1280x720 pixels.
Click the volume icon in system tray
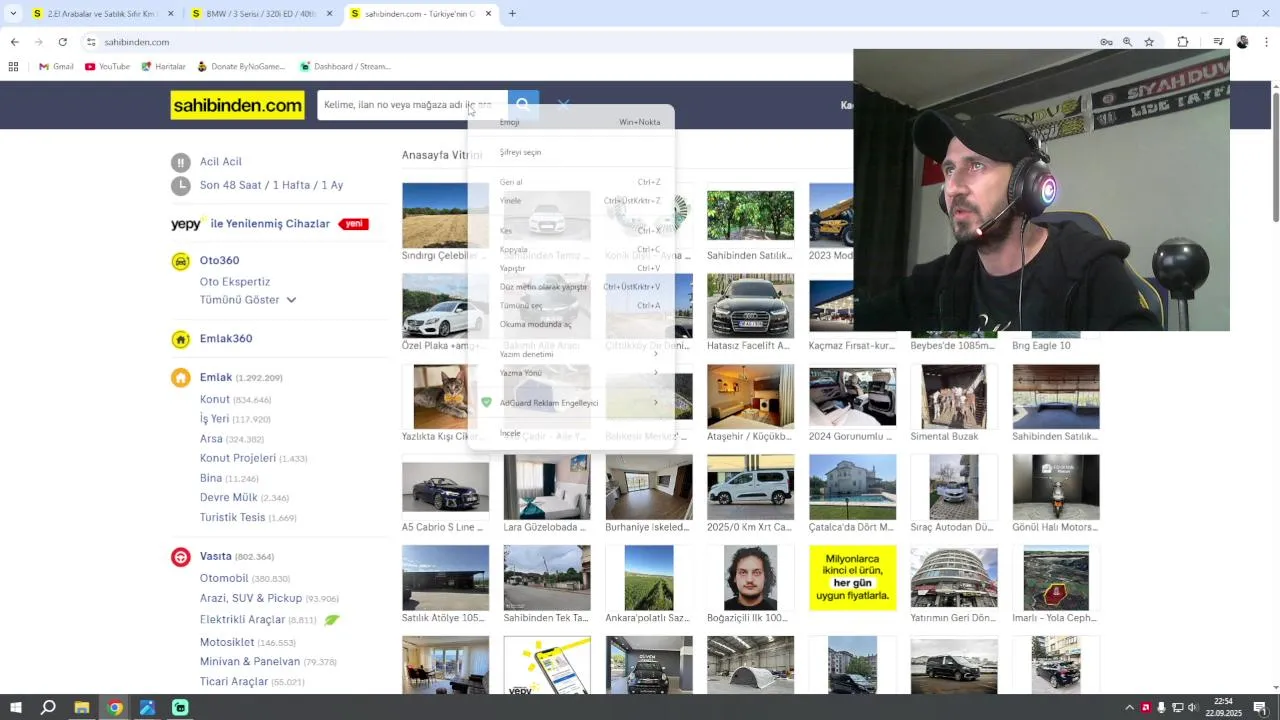[1192, 708]
